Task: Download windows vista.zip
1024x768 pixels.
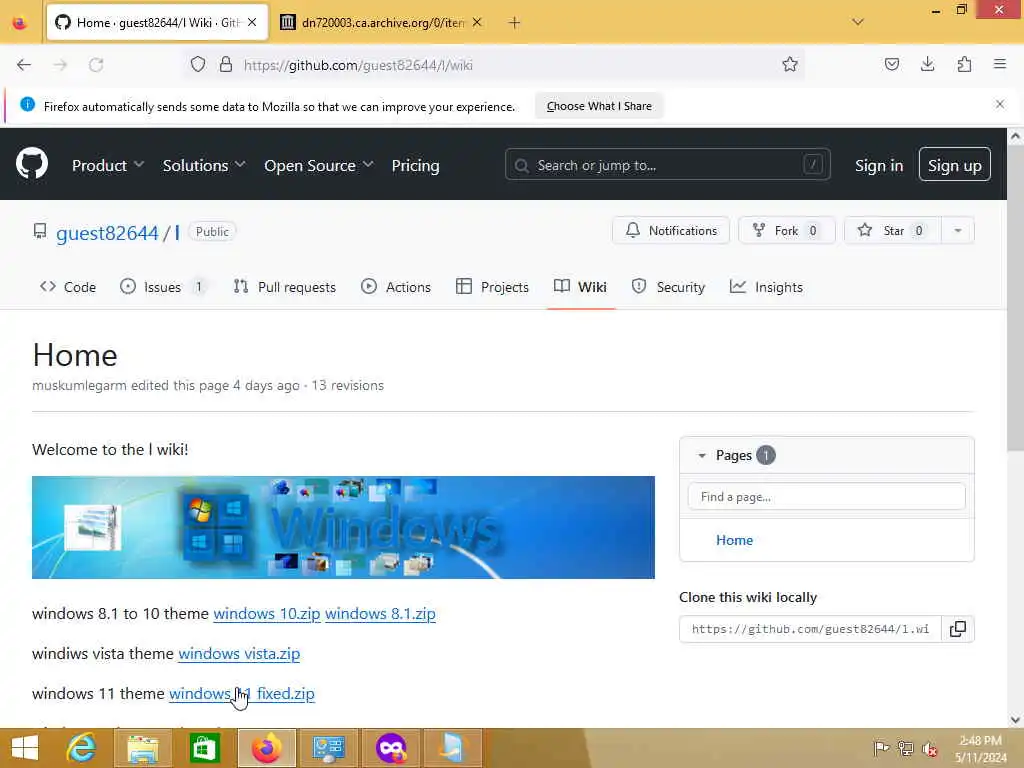Action: (x=239, y=654)
